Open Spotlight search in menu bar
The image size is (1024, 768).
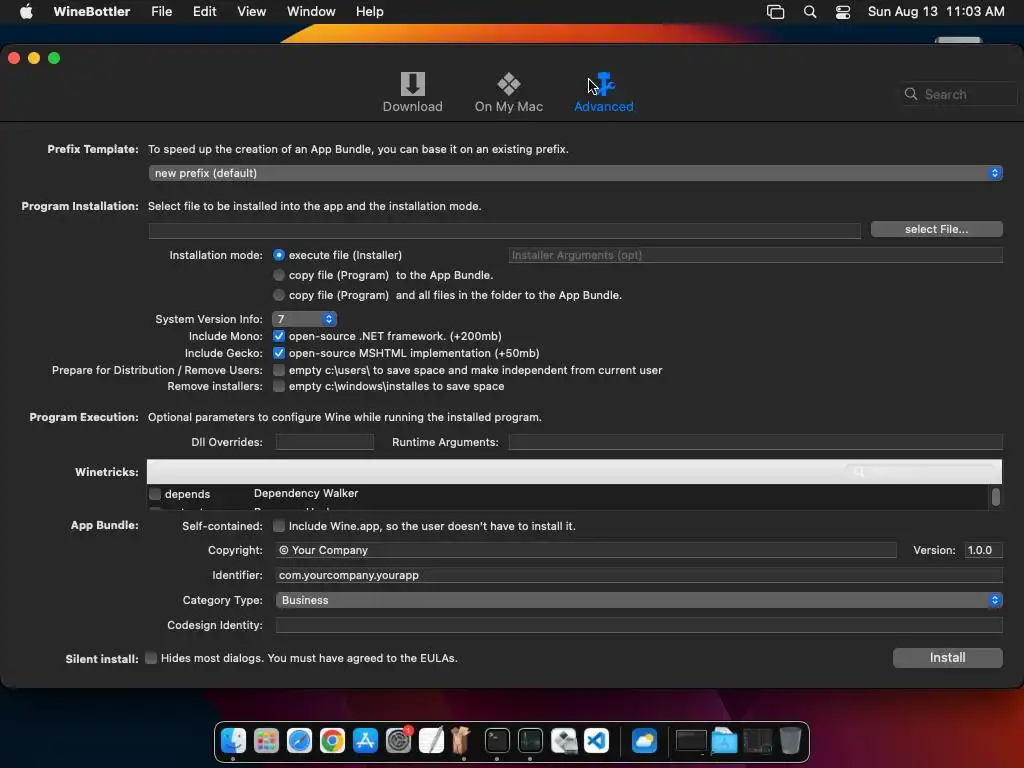point(810,12)
